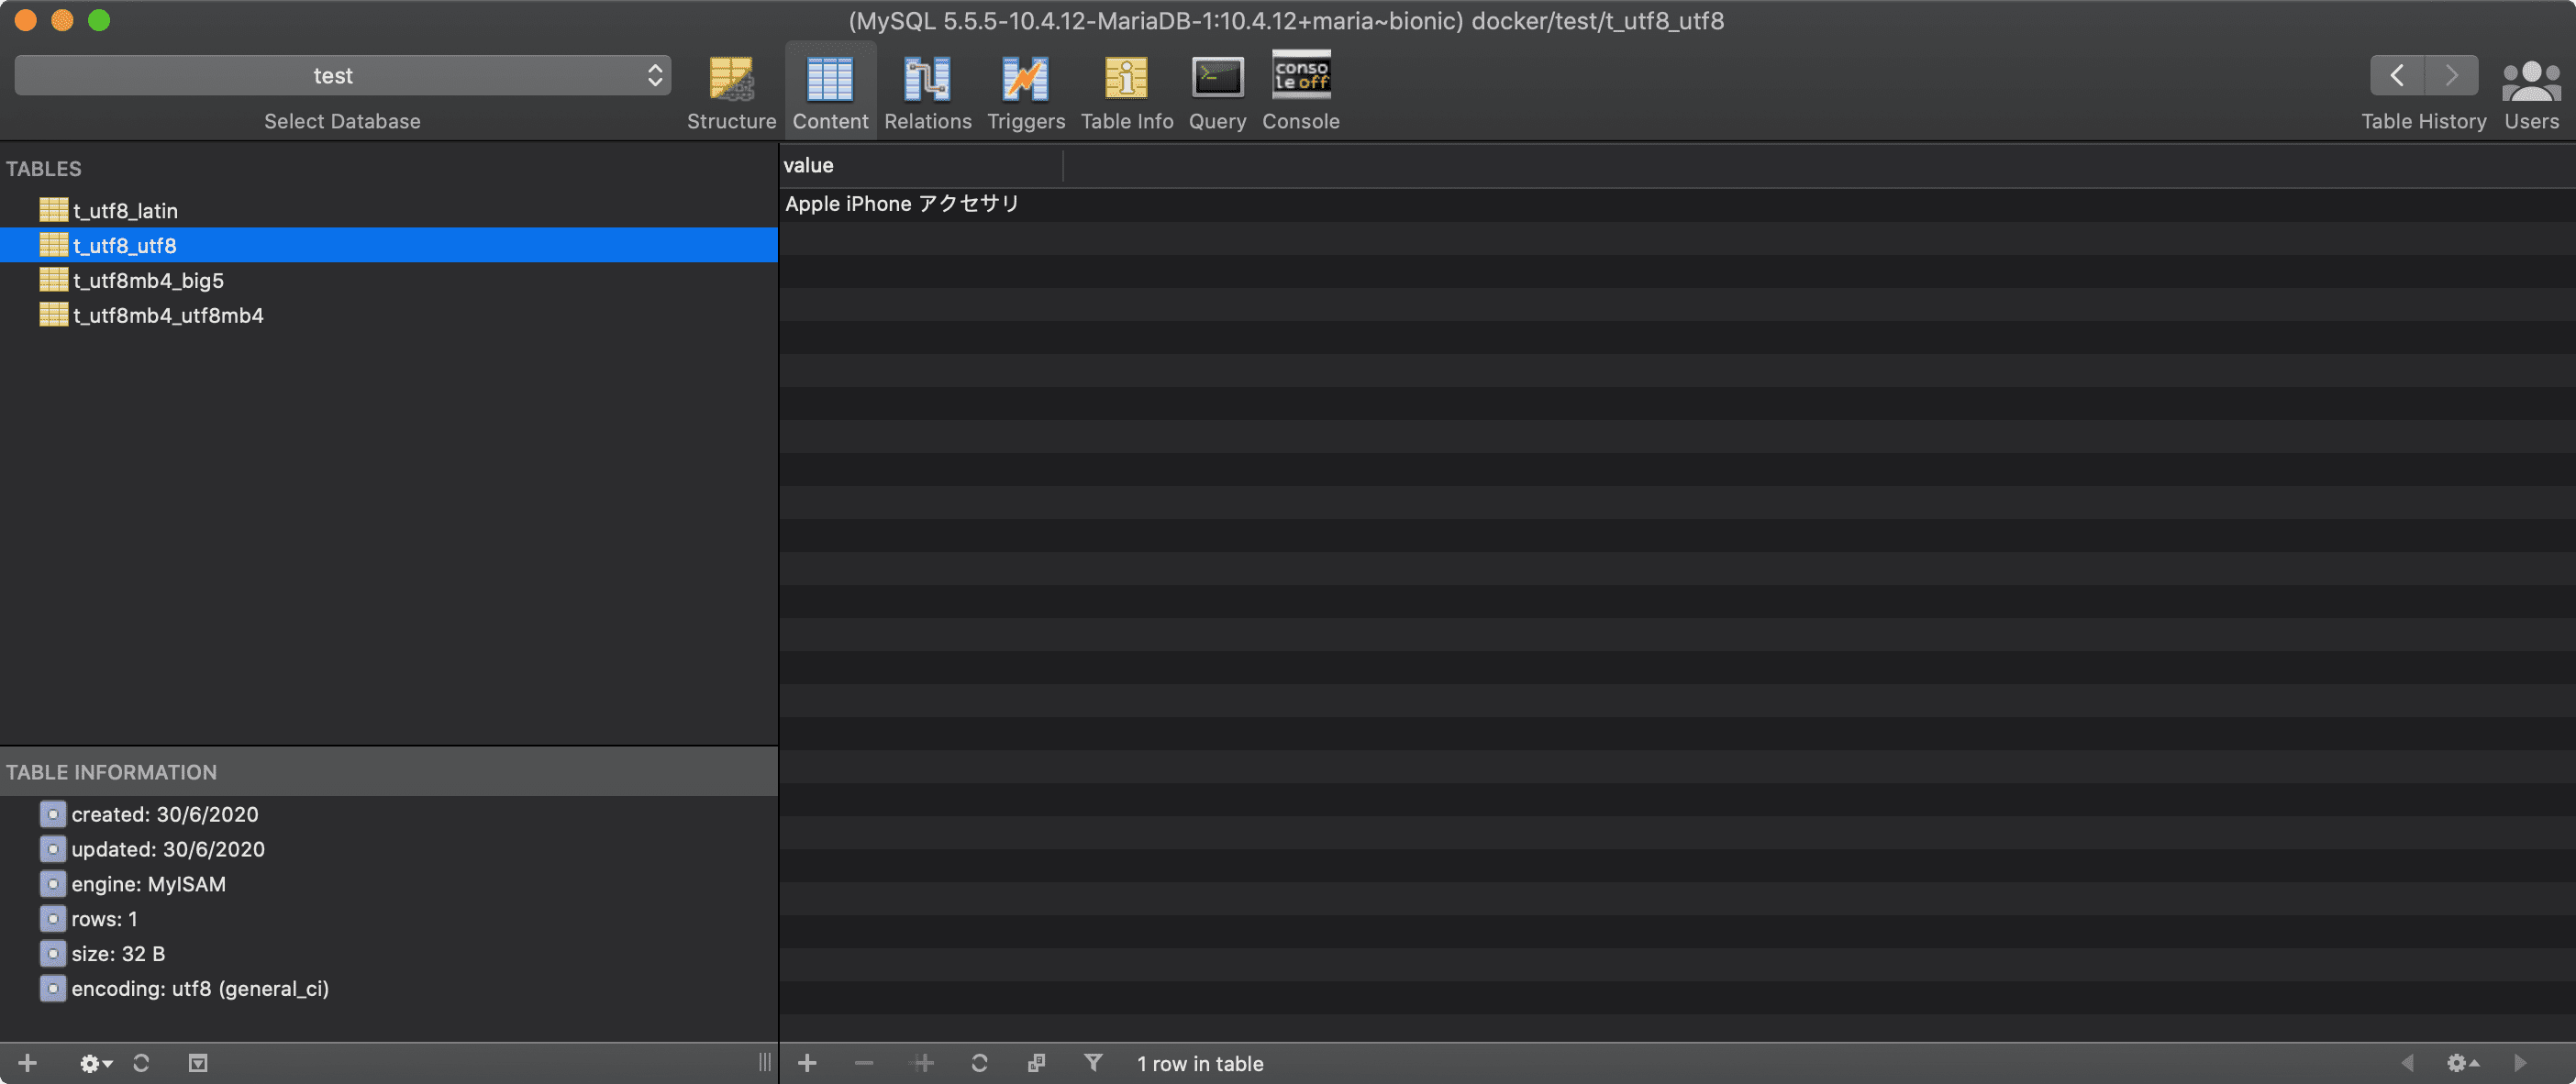Go back in Table History
The height and width of the screenshot is (1084, 2576).
click(x=2398, y=74)
